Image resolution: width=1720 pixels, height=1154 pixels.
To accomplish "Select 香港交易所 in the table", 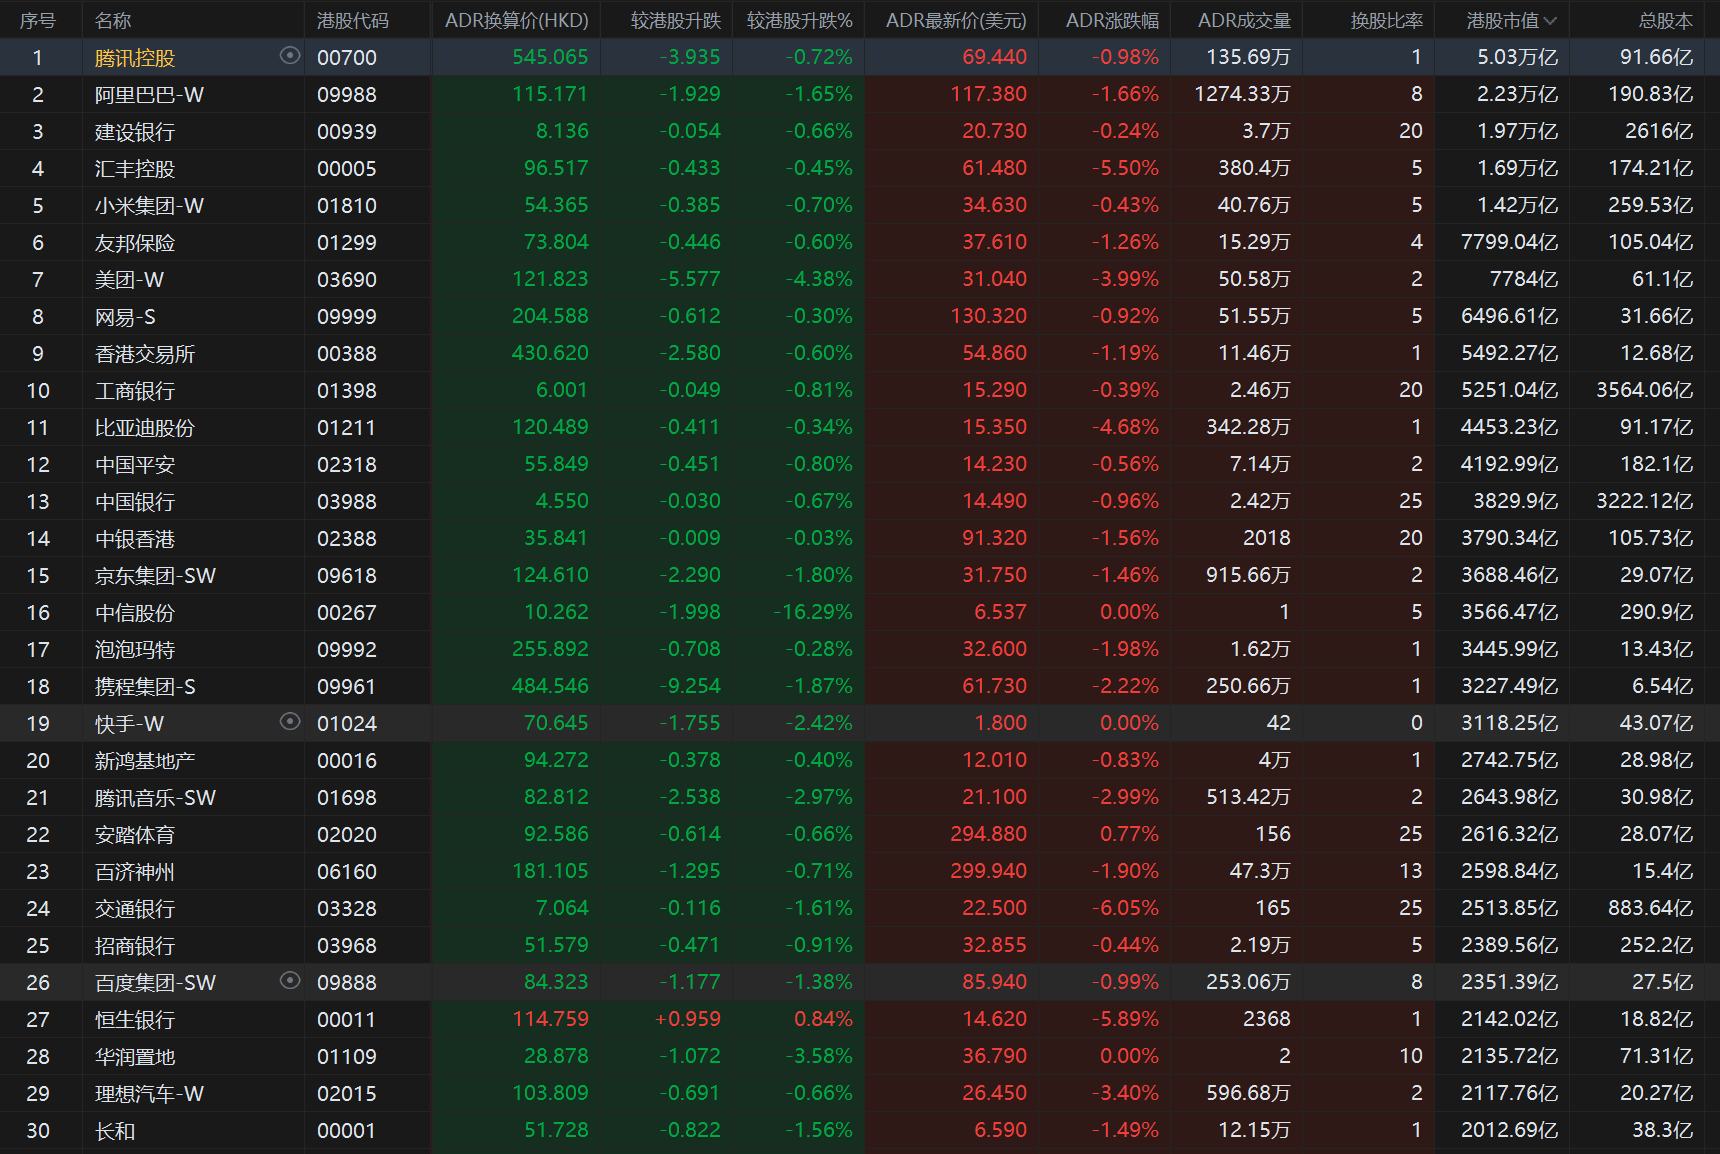I will (x=145, y=353).
